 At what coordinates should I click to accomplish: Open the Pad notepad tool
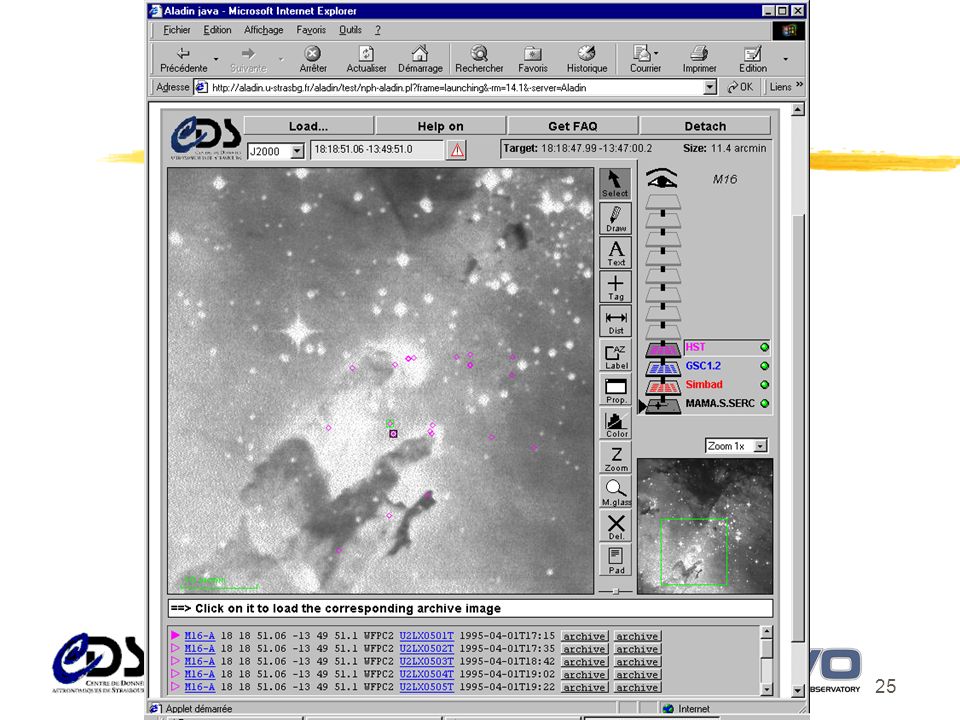pos(615,560)
